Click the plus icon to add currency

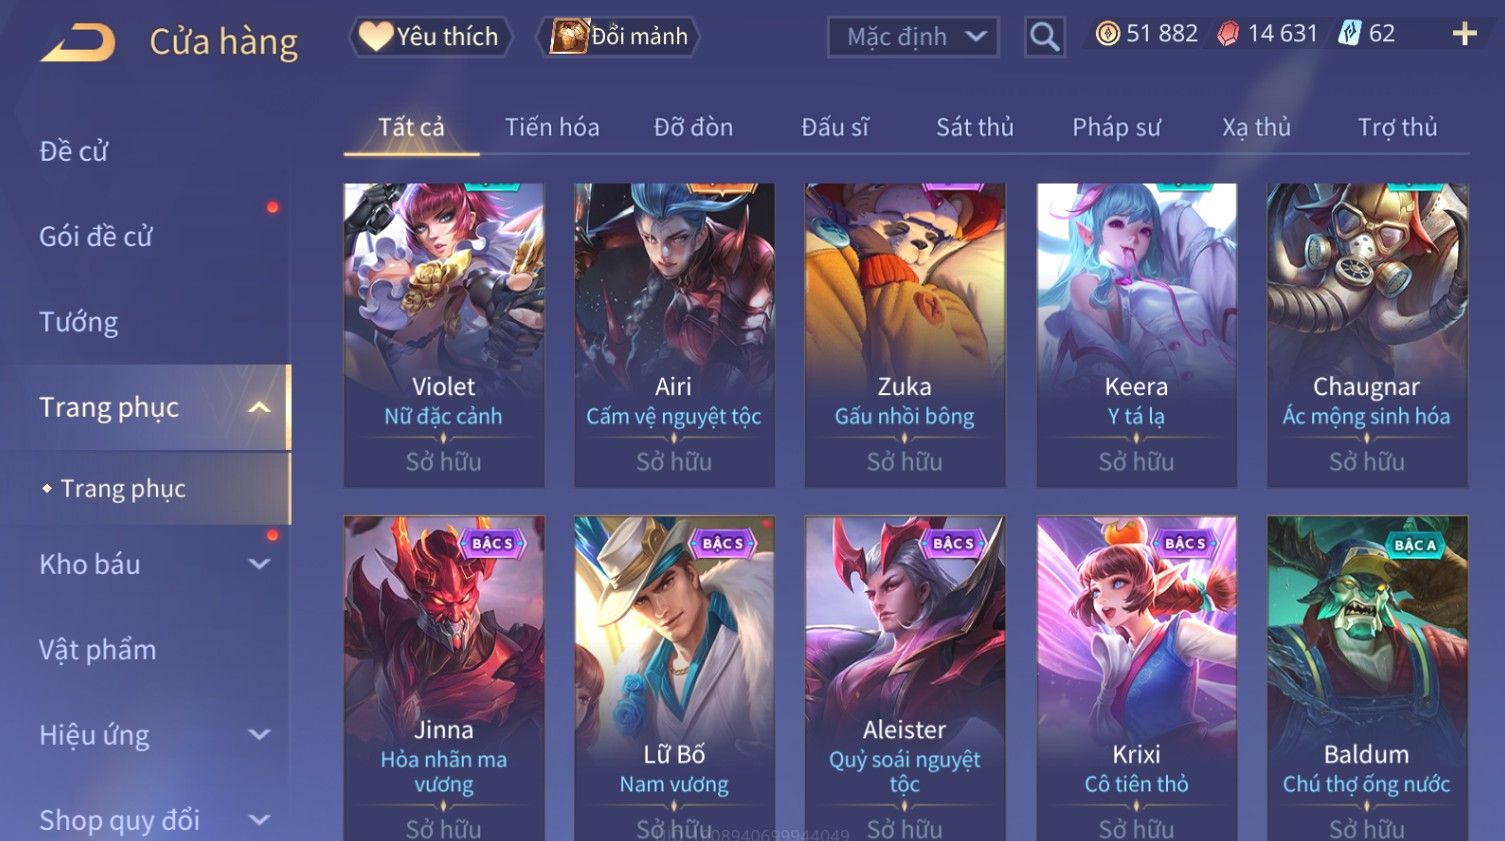point(1465,34)
